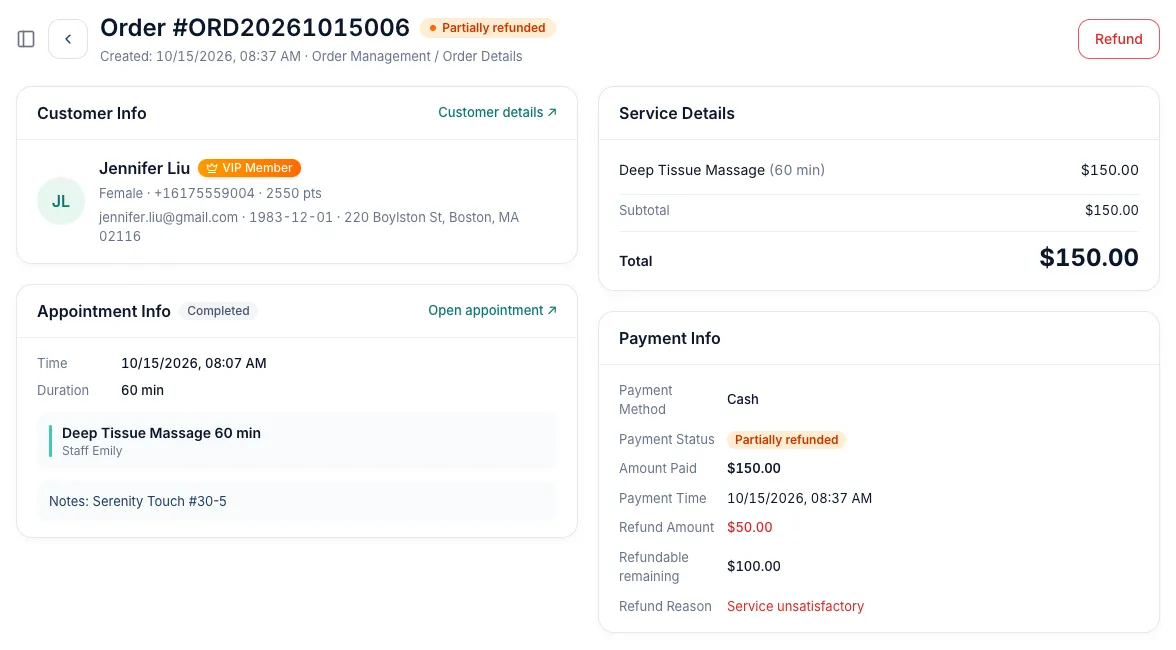Click the Partially refunded payment status badge

(786, 439)
